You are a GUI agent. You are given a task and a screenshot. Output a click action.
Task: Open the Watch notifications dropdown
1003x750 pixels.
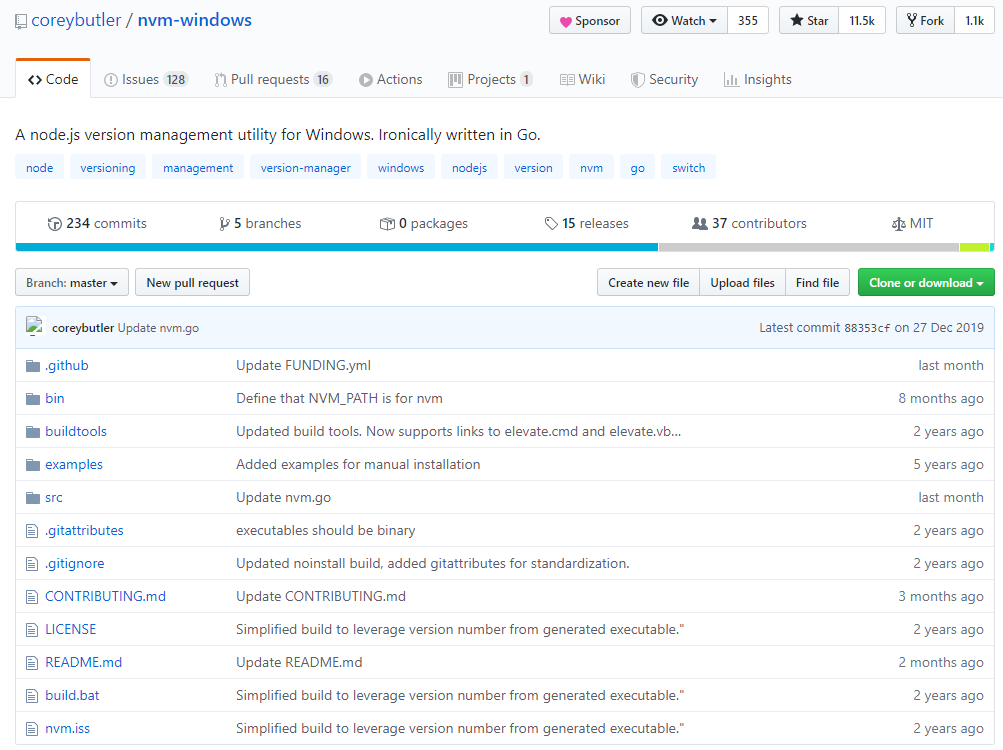tap(684, 20)
